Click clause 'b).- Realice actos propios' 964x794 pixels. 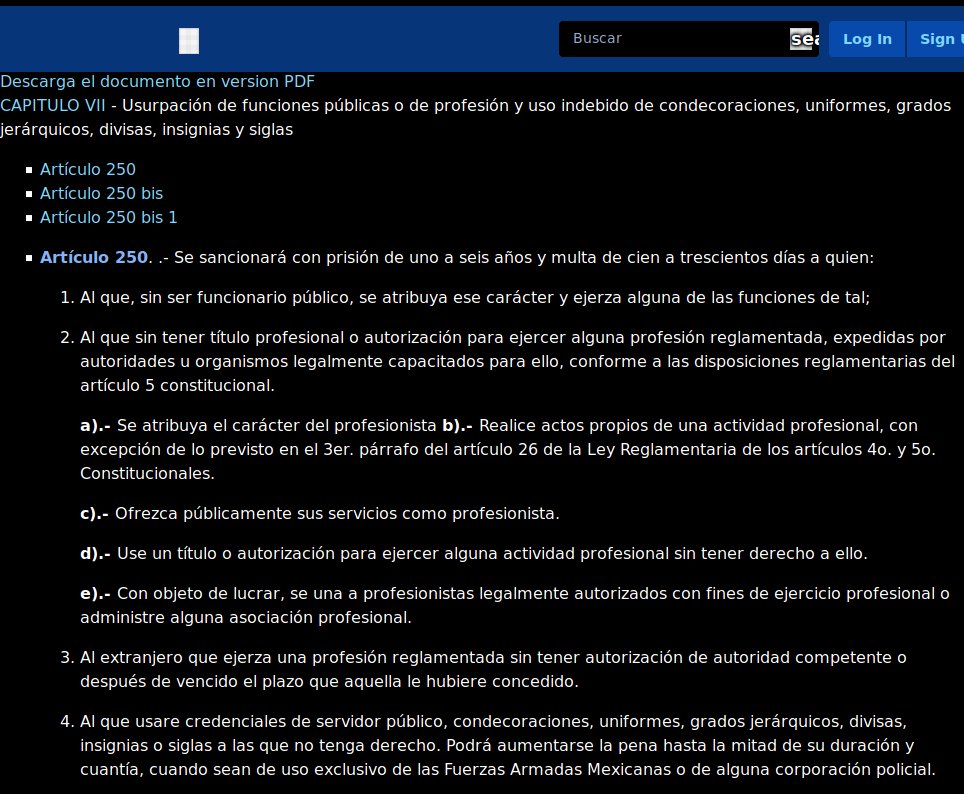[507, 450]
